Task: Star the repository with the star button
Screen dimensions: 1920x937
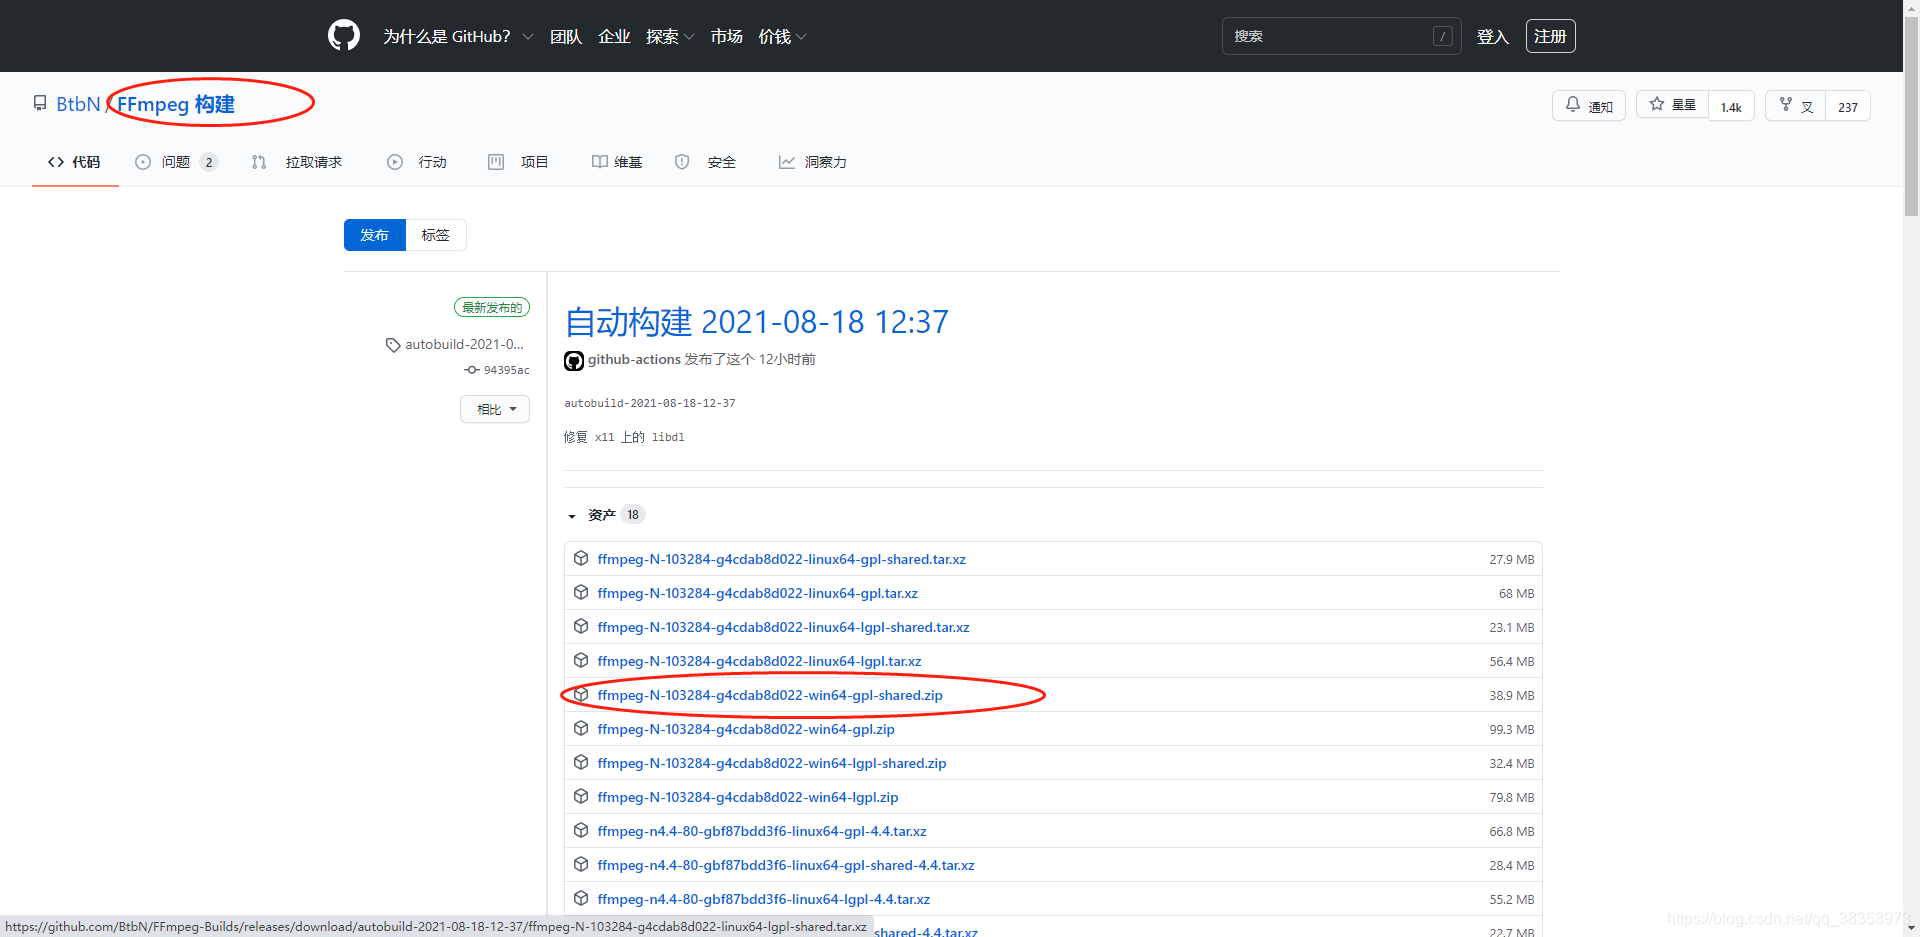Action: 1672,106
